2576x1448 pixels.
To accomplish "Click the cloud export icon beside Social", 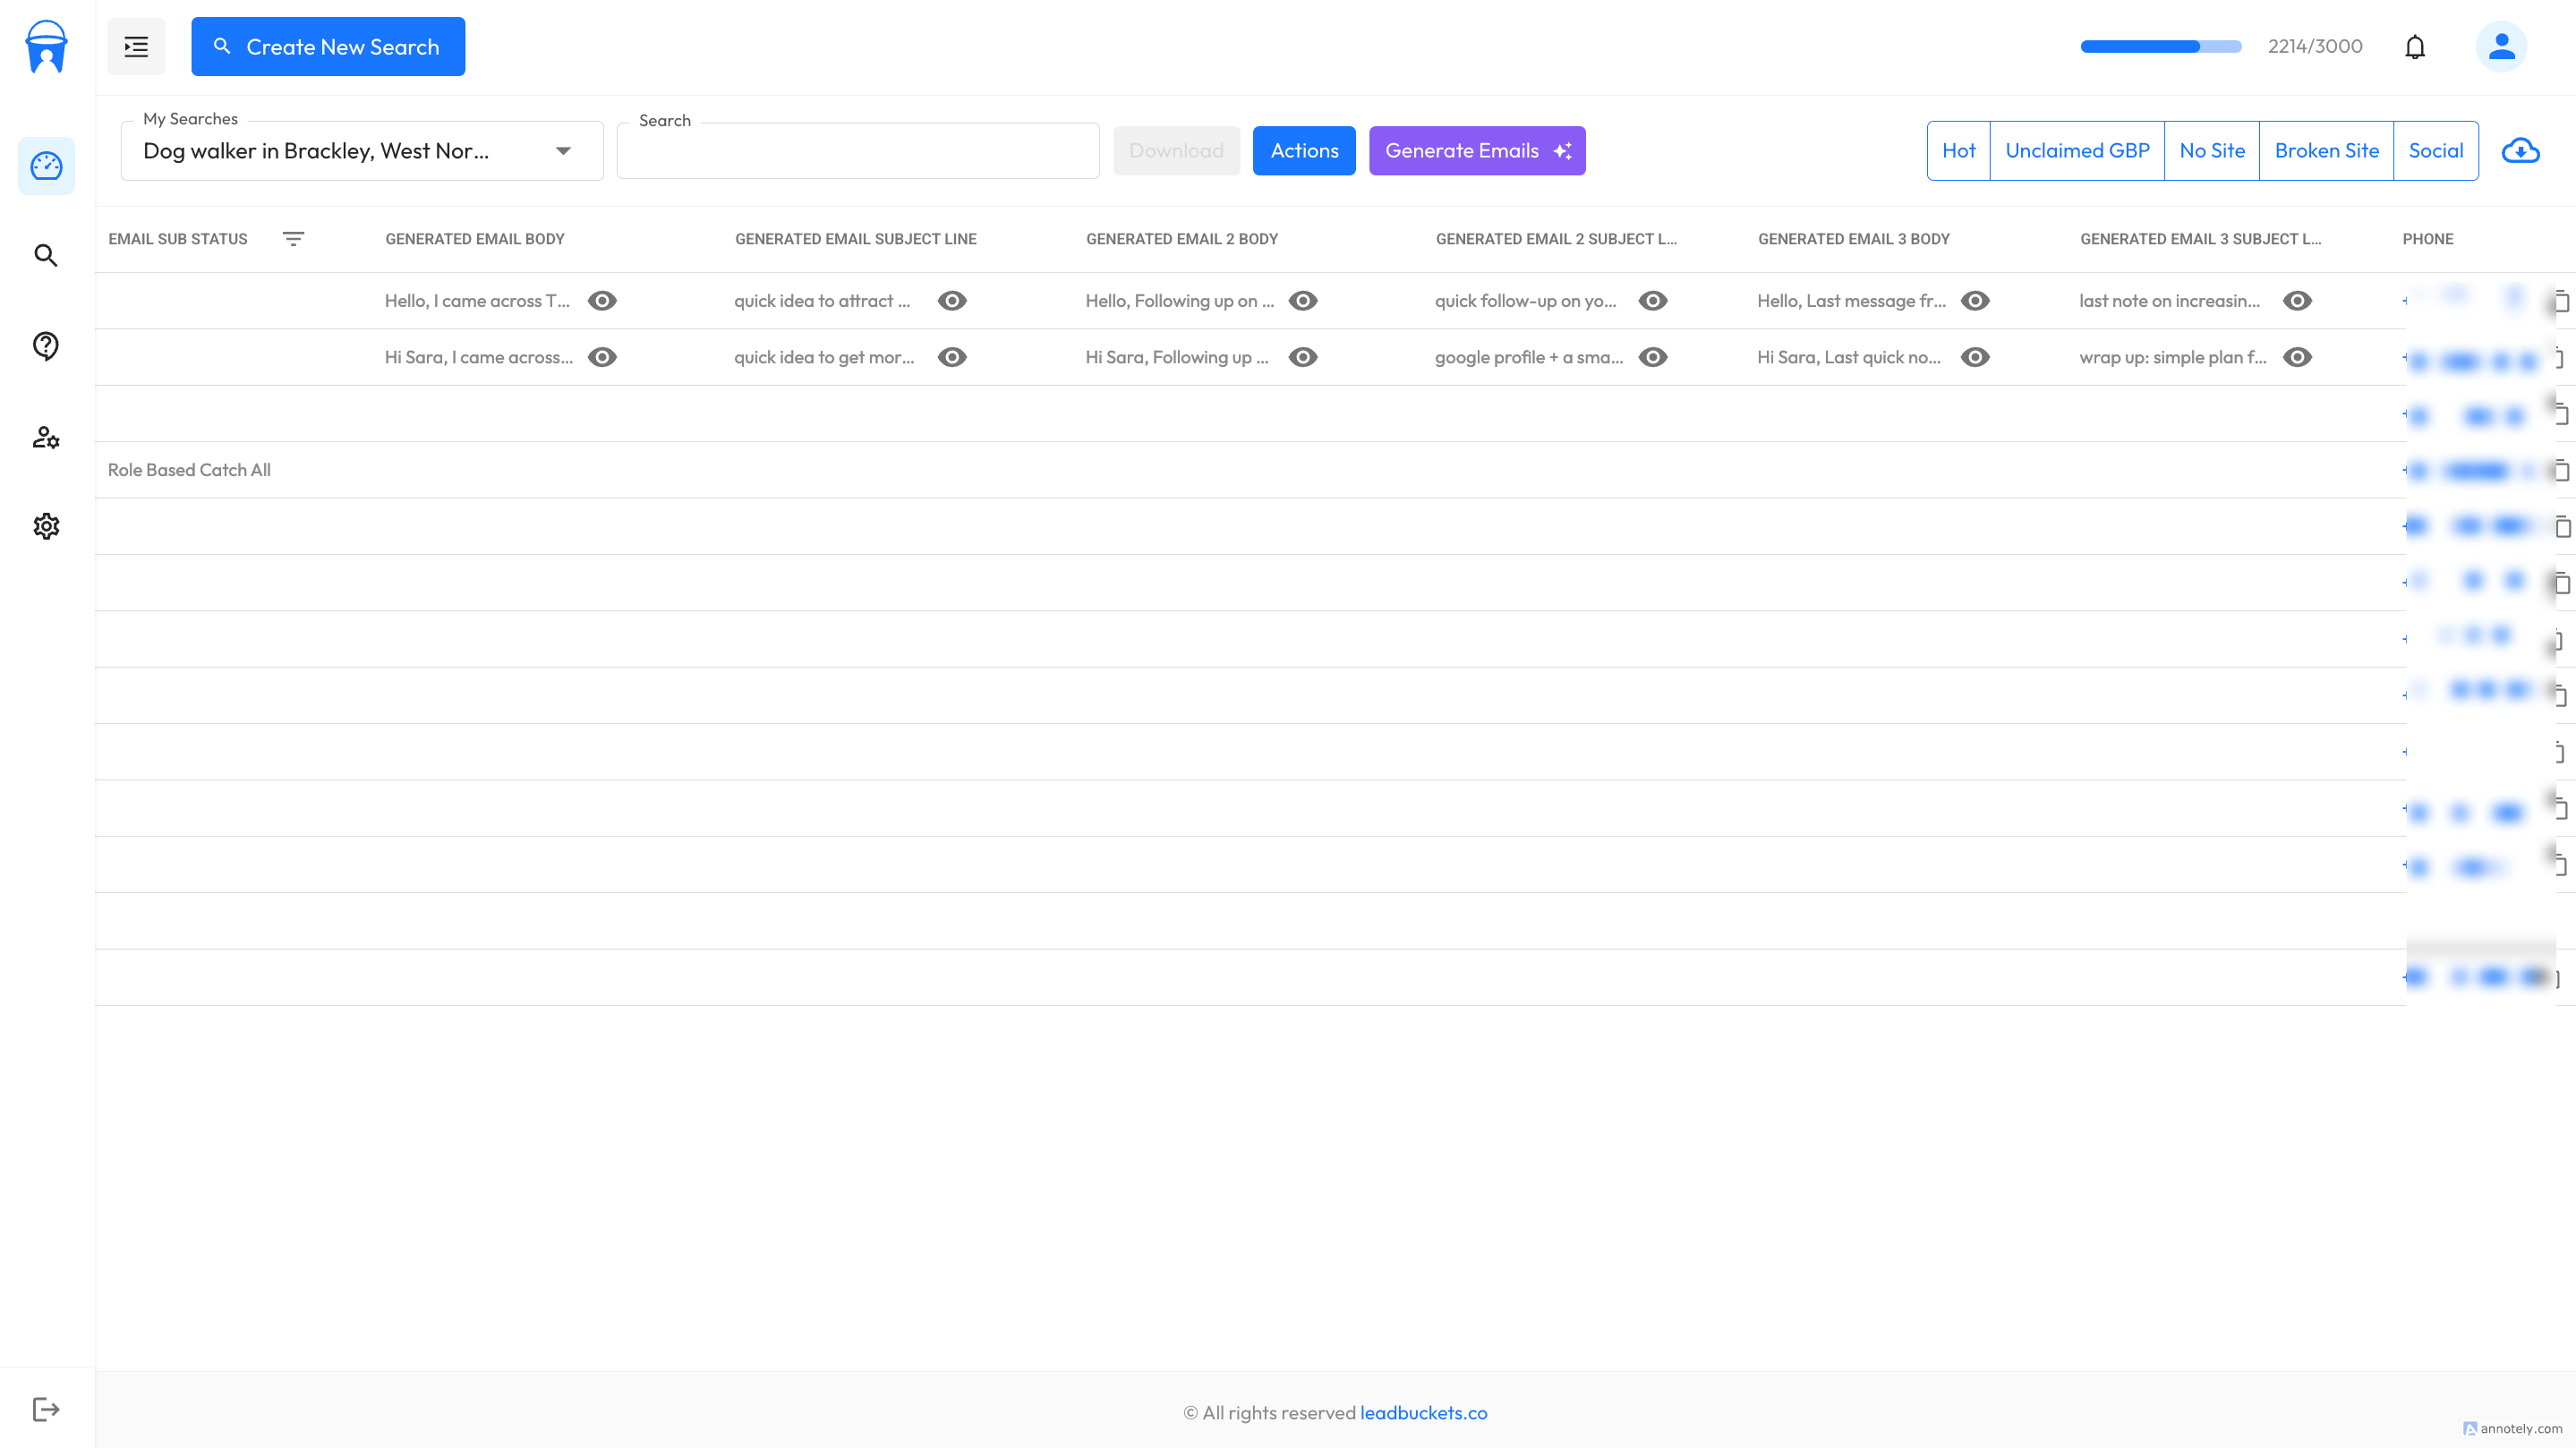I will tap(2521, 151).
